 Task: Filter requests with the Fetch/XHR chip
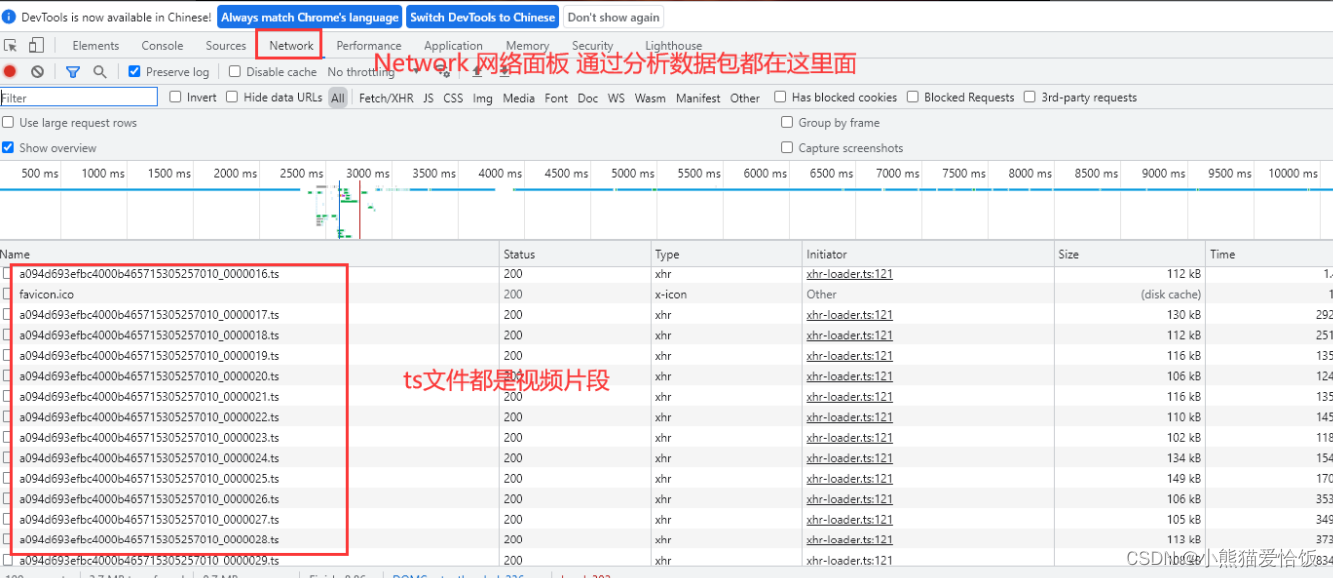386,97
